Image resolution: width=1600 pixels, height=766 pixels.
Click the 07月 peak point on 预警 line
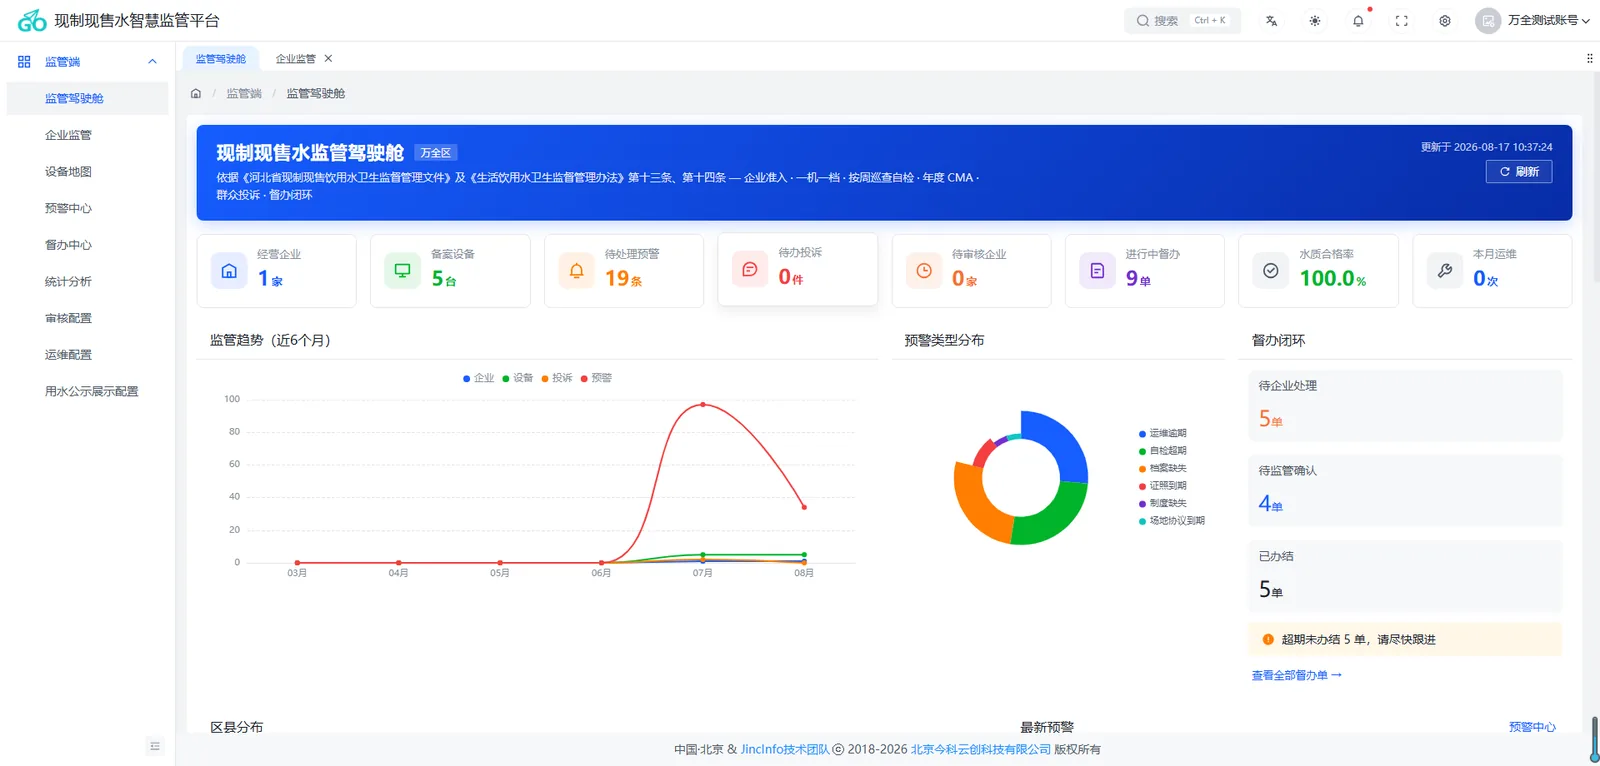pos(703,404)
